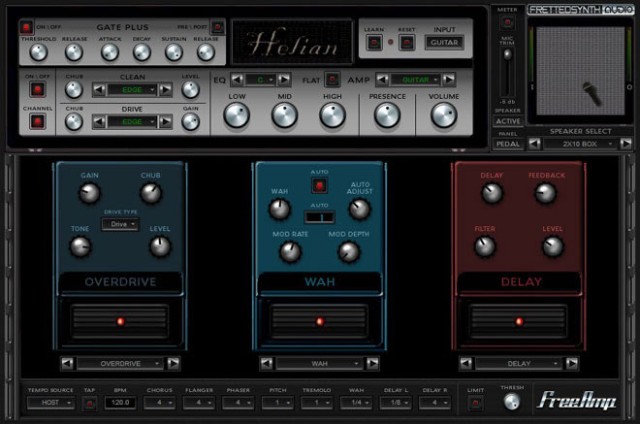Click the next EQ preset arrow
640x424 pixels.
(284, 80)
